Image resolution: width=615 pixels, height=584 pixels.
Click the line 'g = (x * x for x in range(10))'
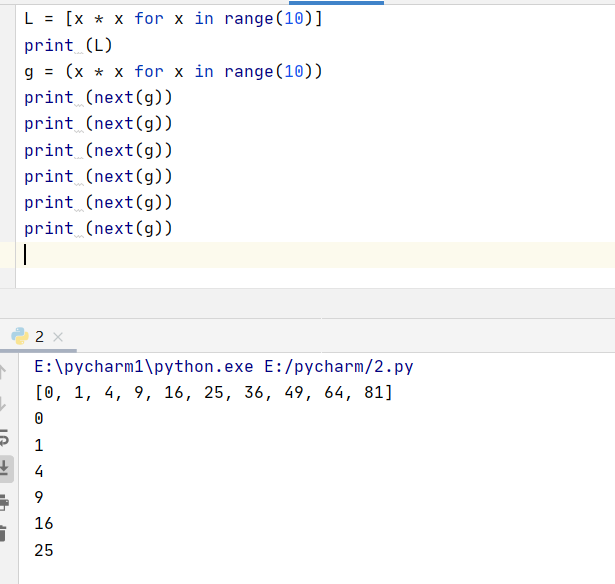(173, 72)
